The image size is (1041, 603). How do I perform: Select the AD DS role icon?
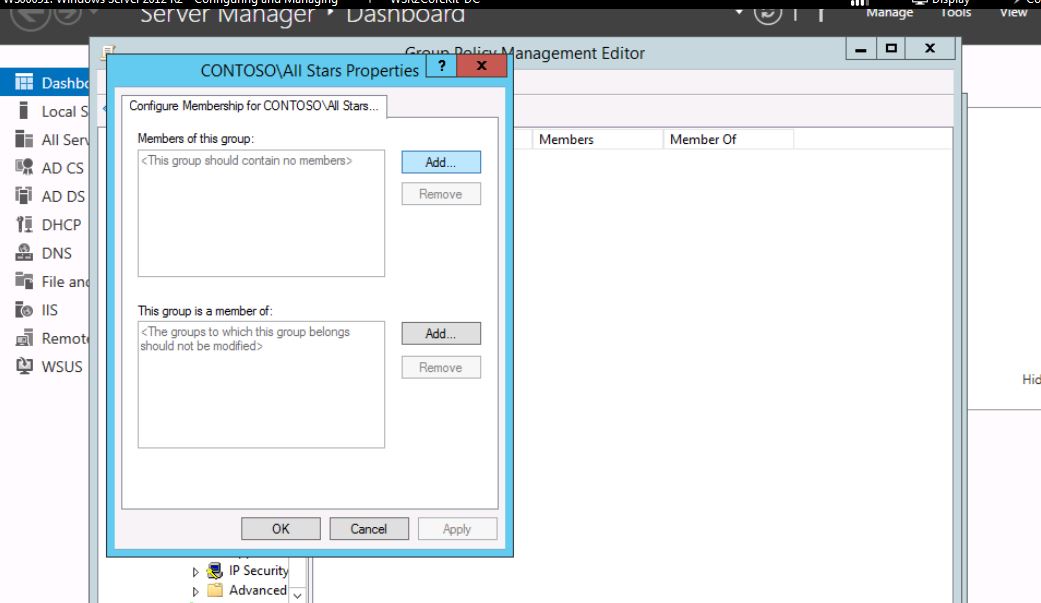click(25, 197)
